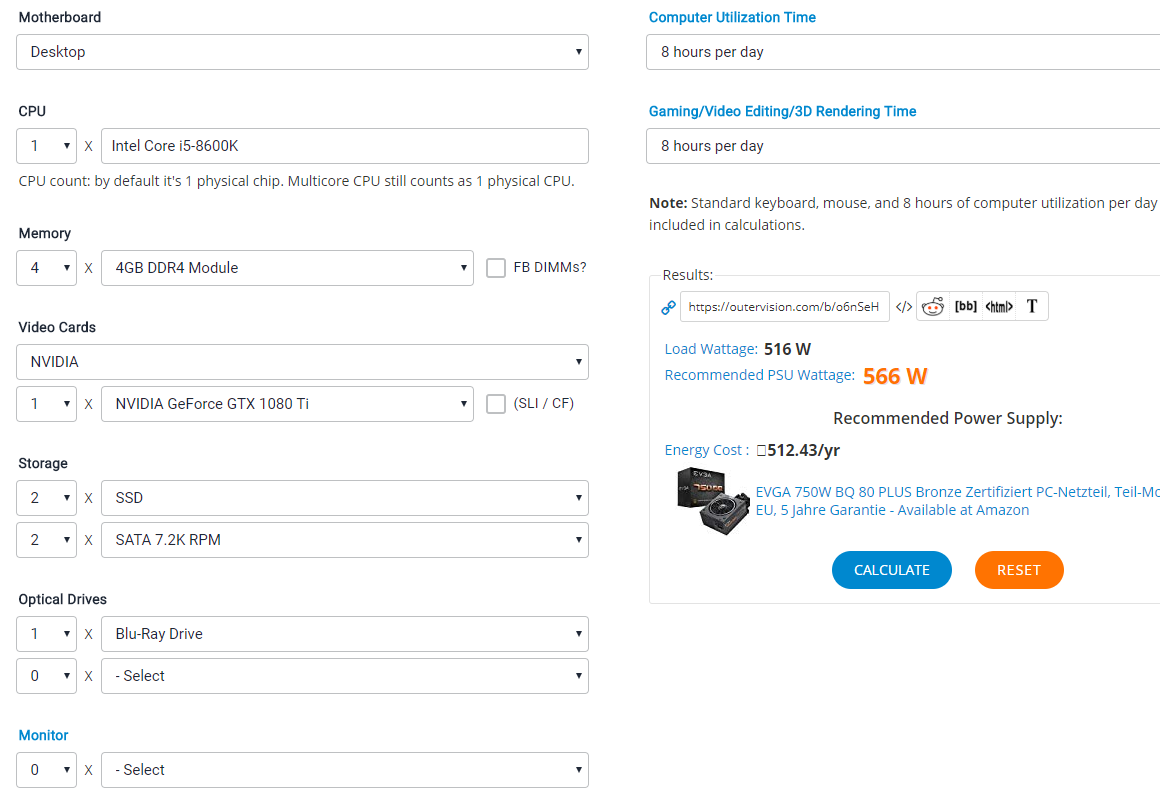
Task: Open Gaming/Video Editing/3D Rendering Time link
Action: pos(782,111)
